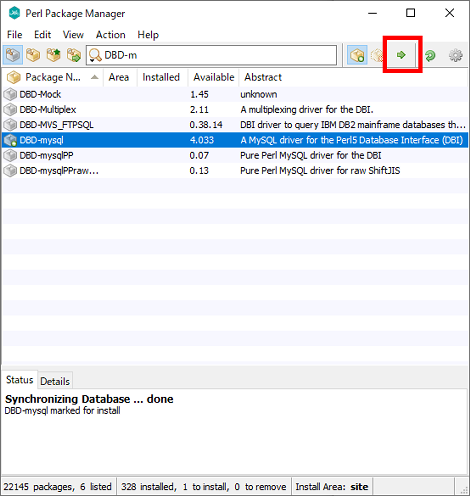Sort by the Available column header
Image resolution: width=470 pixels, height=496 pixels.
coord(214,77)
